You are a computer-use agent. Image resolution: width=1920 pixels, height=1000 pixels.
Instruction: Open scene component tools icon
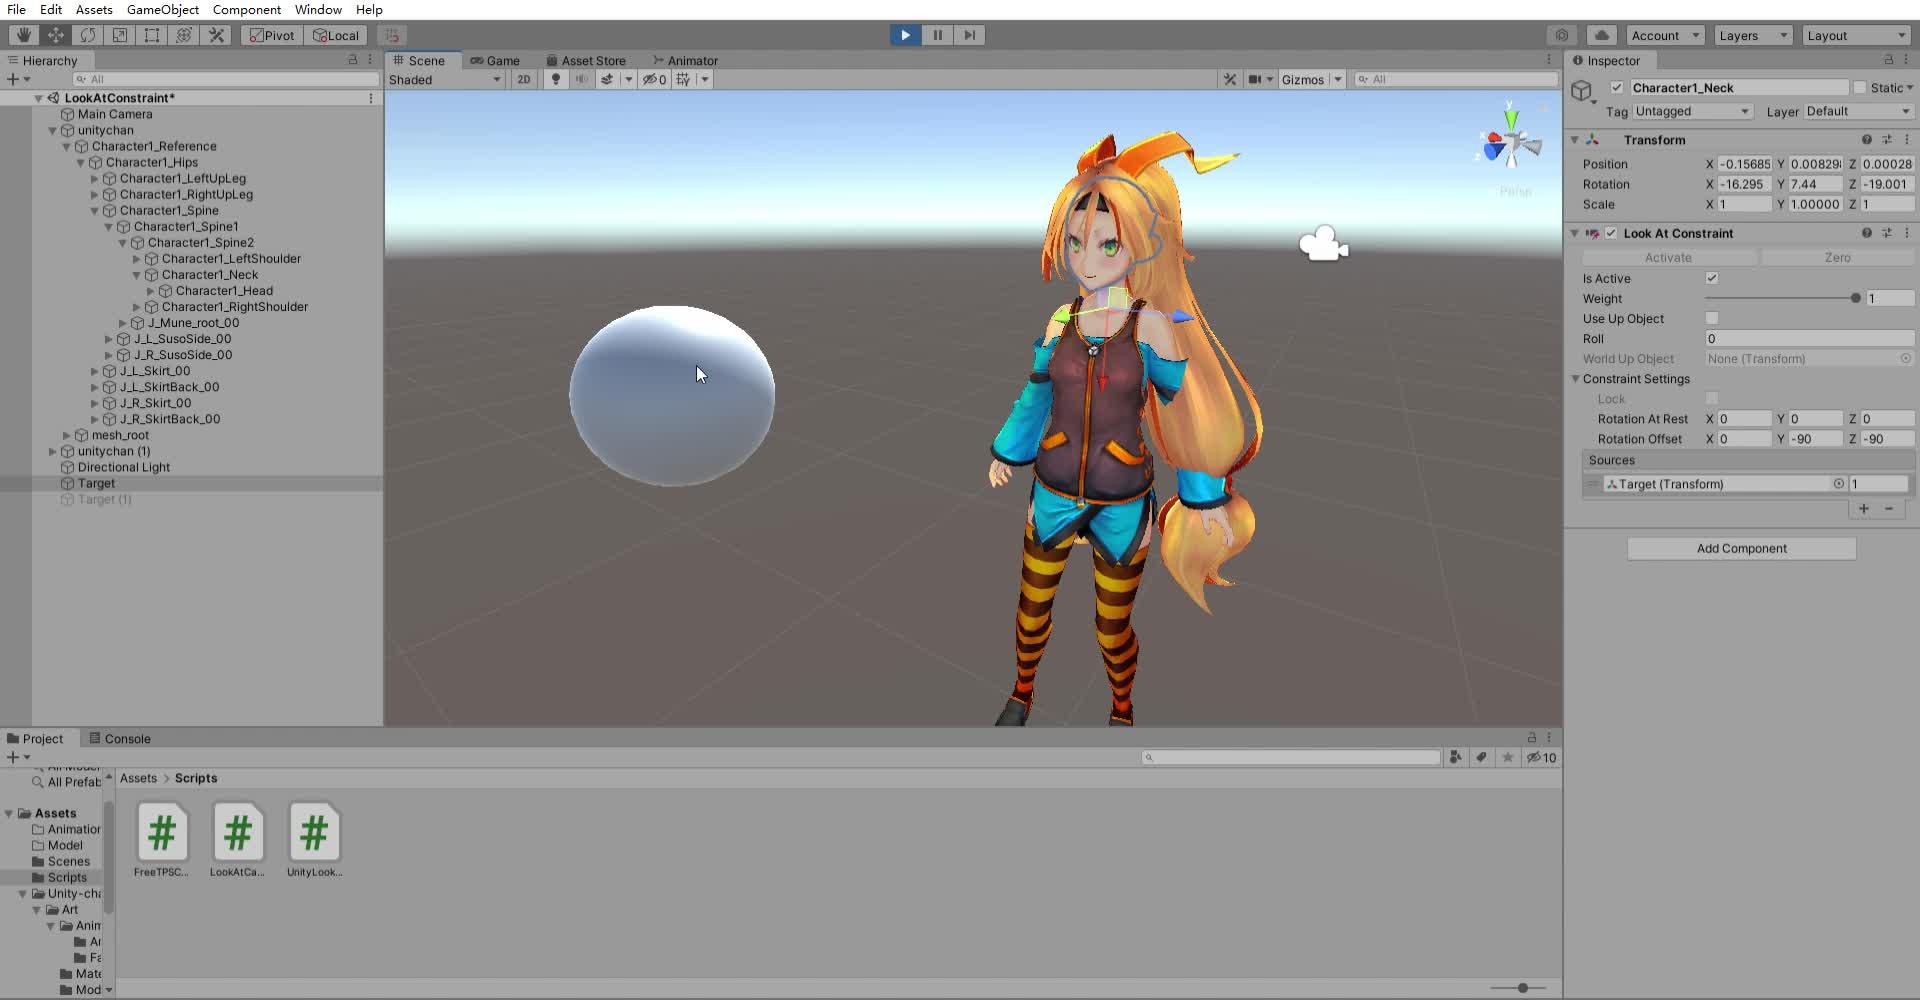[x=1230, y=80]
